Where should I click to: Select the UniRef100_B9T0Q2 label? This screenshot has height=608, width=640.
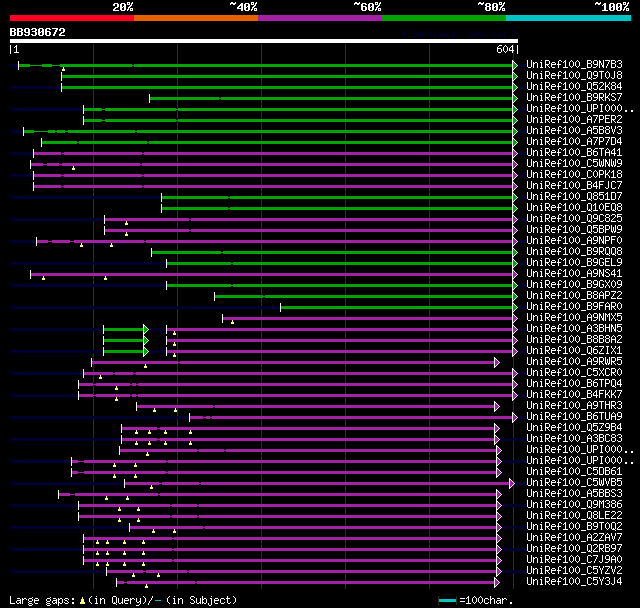click(574, 527)
